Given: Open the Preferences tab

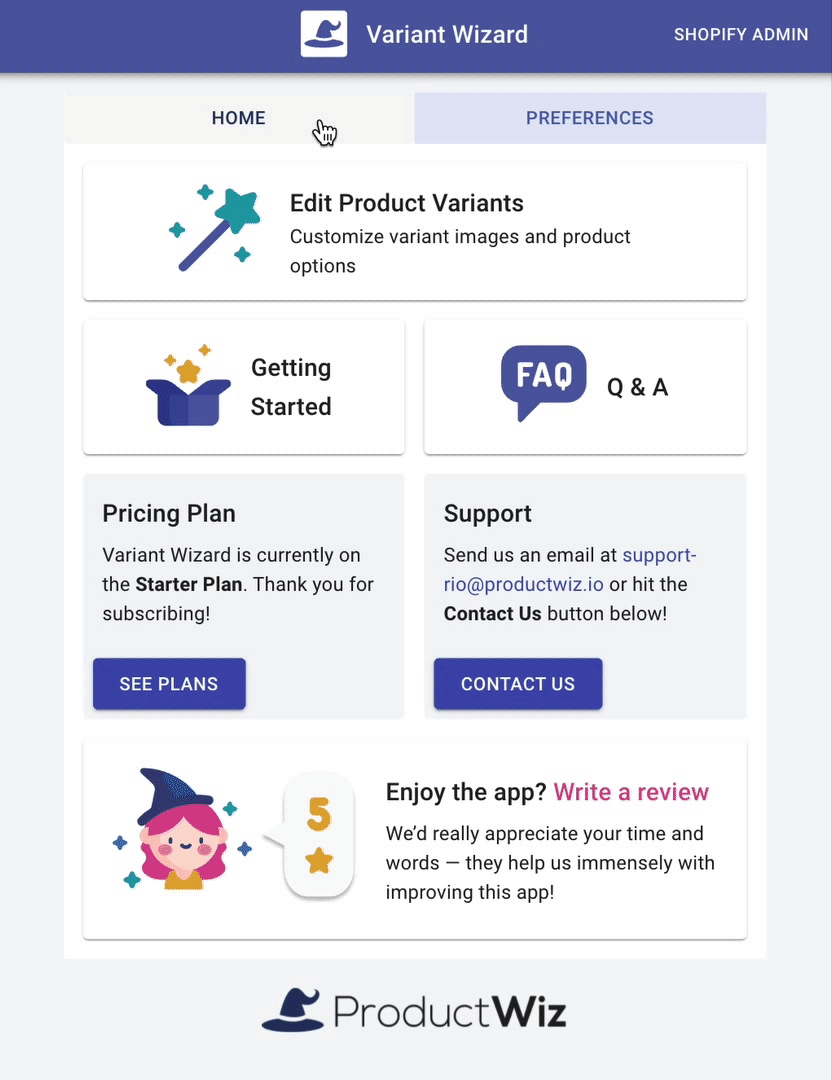Looking at the screenshot, I should 590,118.
